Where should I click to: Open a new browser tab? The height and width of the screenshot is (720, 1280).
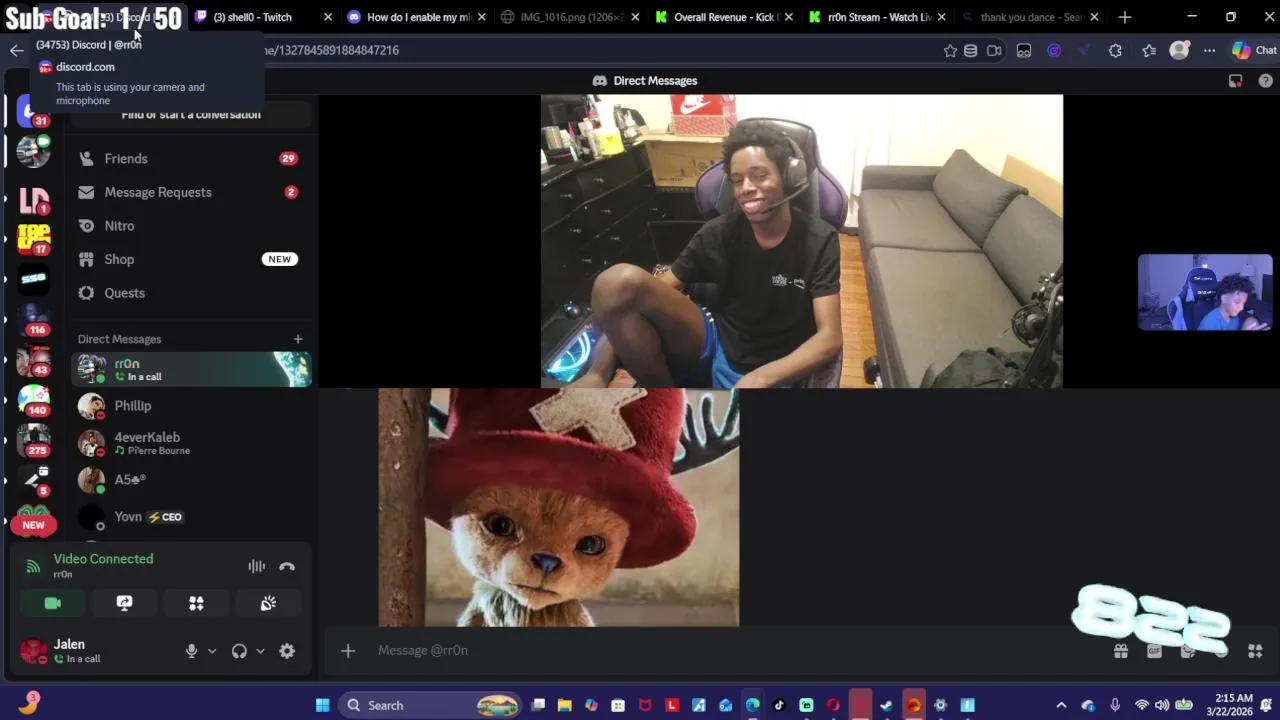pyautogui.click(x=1125, y=17)
